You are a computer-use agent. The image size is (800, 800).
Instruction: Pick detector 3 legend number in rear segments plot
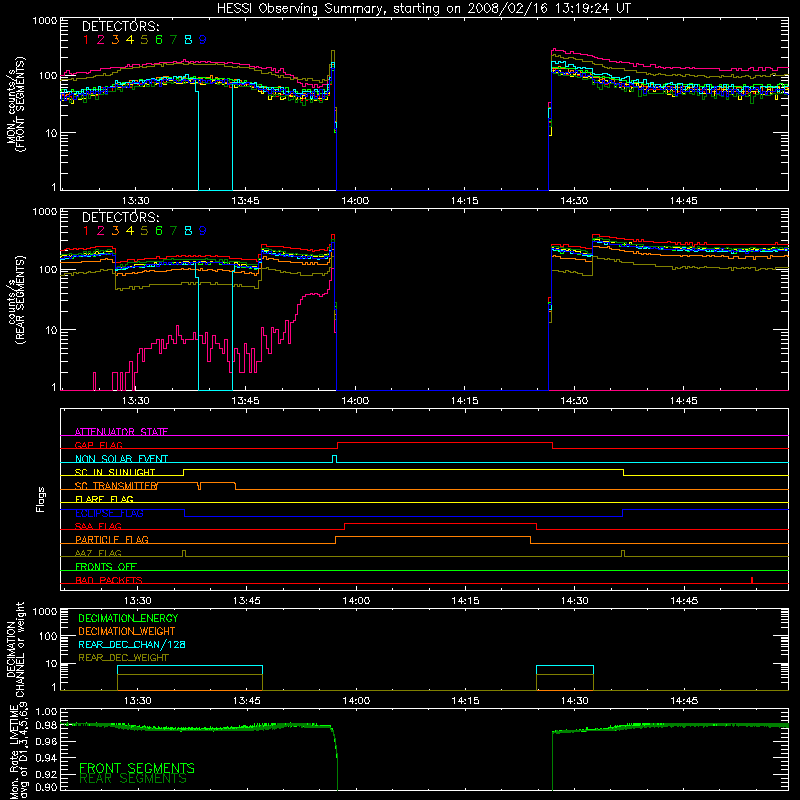[x=115, y=231]
